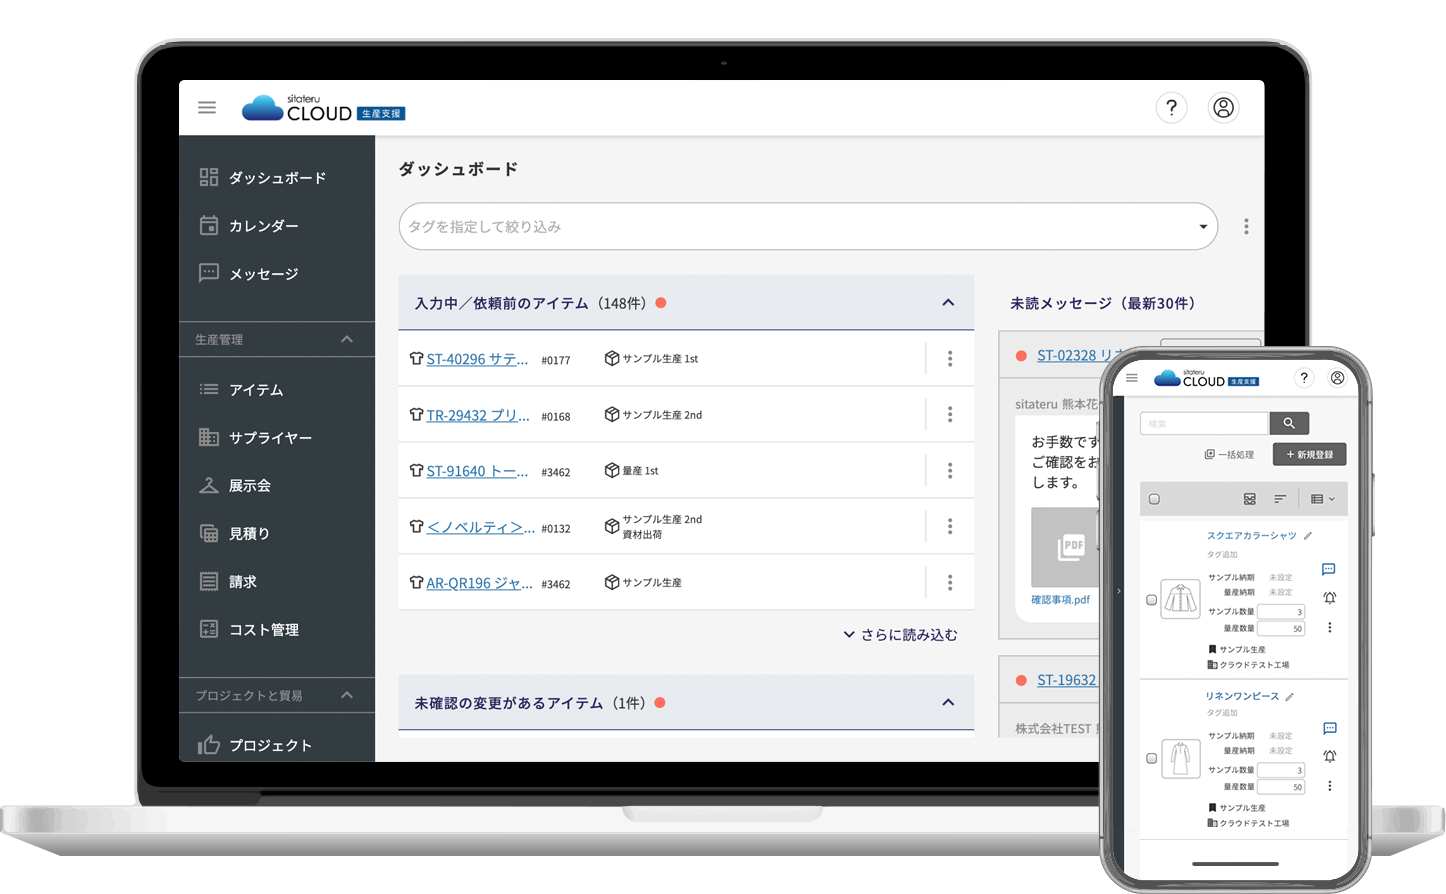Open the tag filter dropdown arrow
The width and height of the screenshot is (1446, 894).
1203,227
